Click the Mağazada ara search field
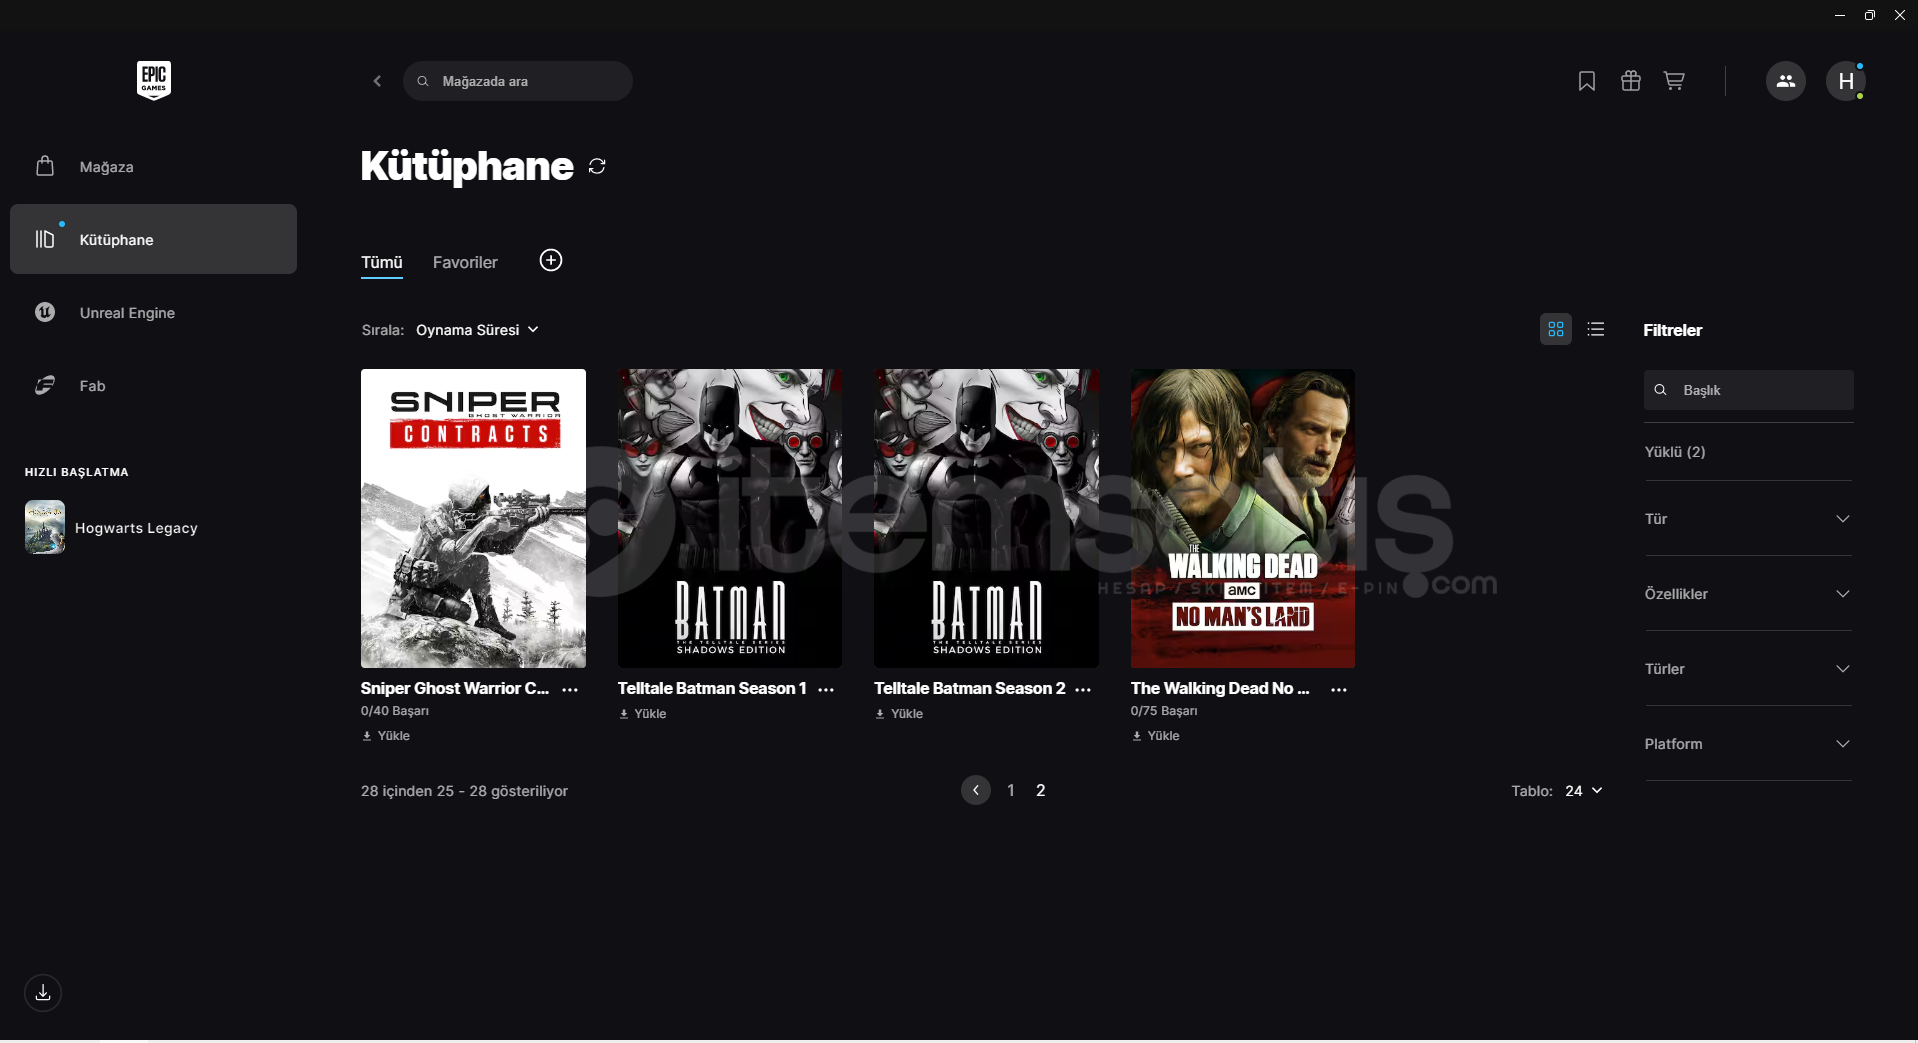This screenshot has height=1043, width=1918. pyautogui.click(x=518, y=81)
